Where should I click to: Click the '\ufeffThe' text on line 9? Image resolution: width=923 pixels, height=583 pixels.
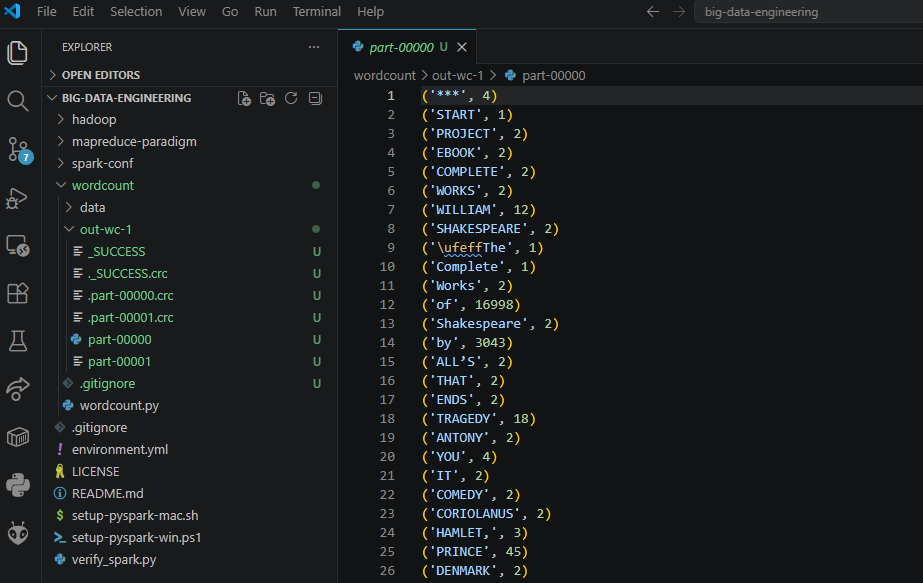point(470,247)
